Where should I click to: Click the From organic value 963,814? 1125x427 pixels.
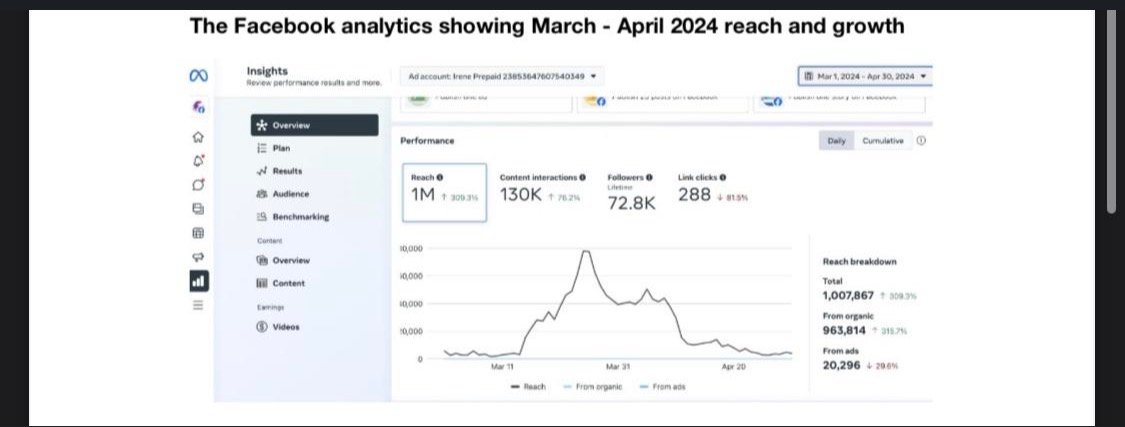point(844,331)
